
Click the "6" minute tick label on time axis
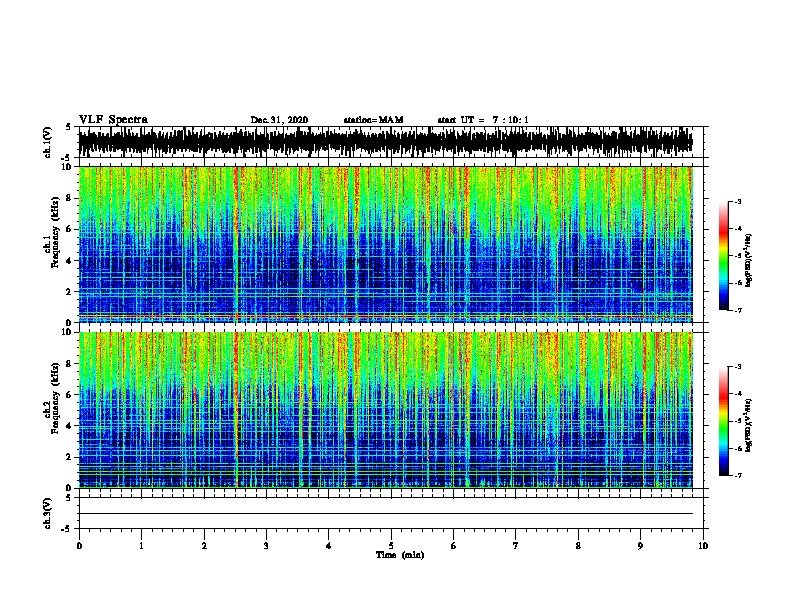coord(453,546)
